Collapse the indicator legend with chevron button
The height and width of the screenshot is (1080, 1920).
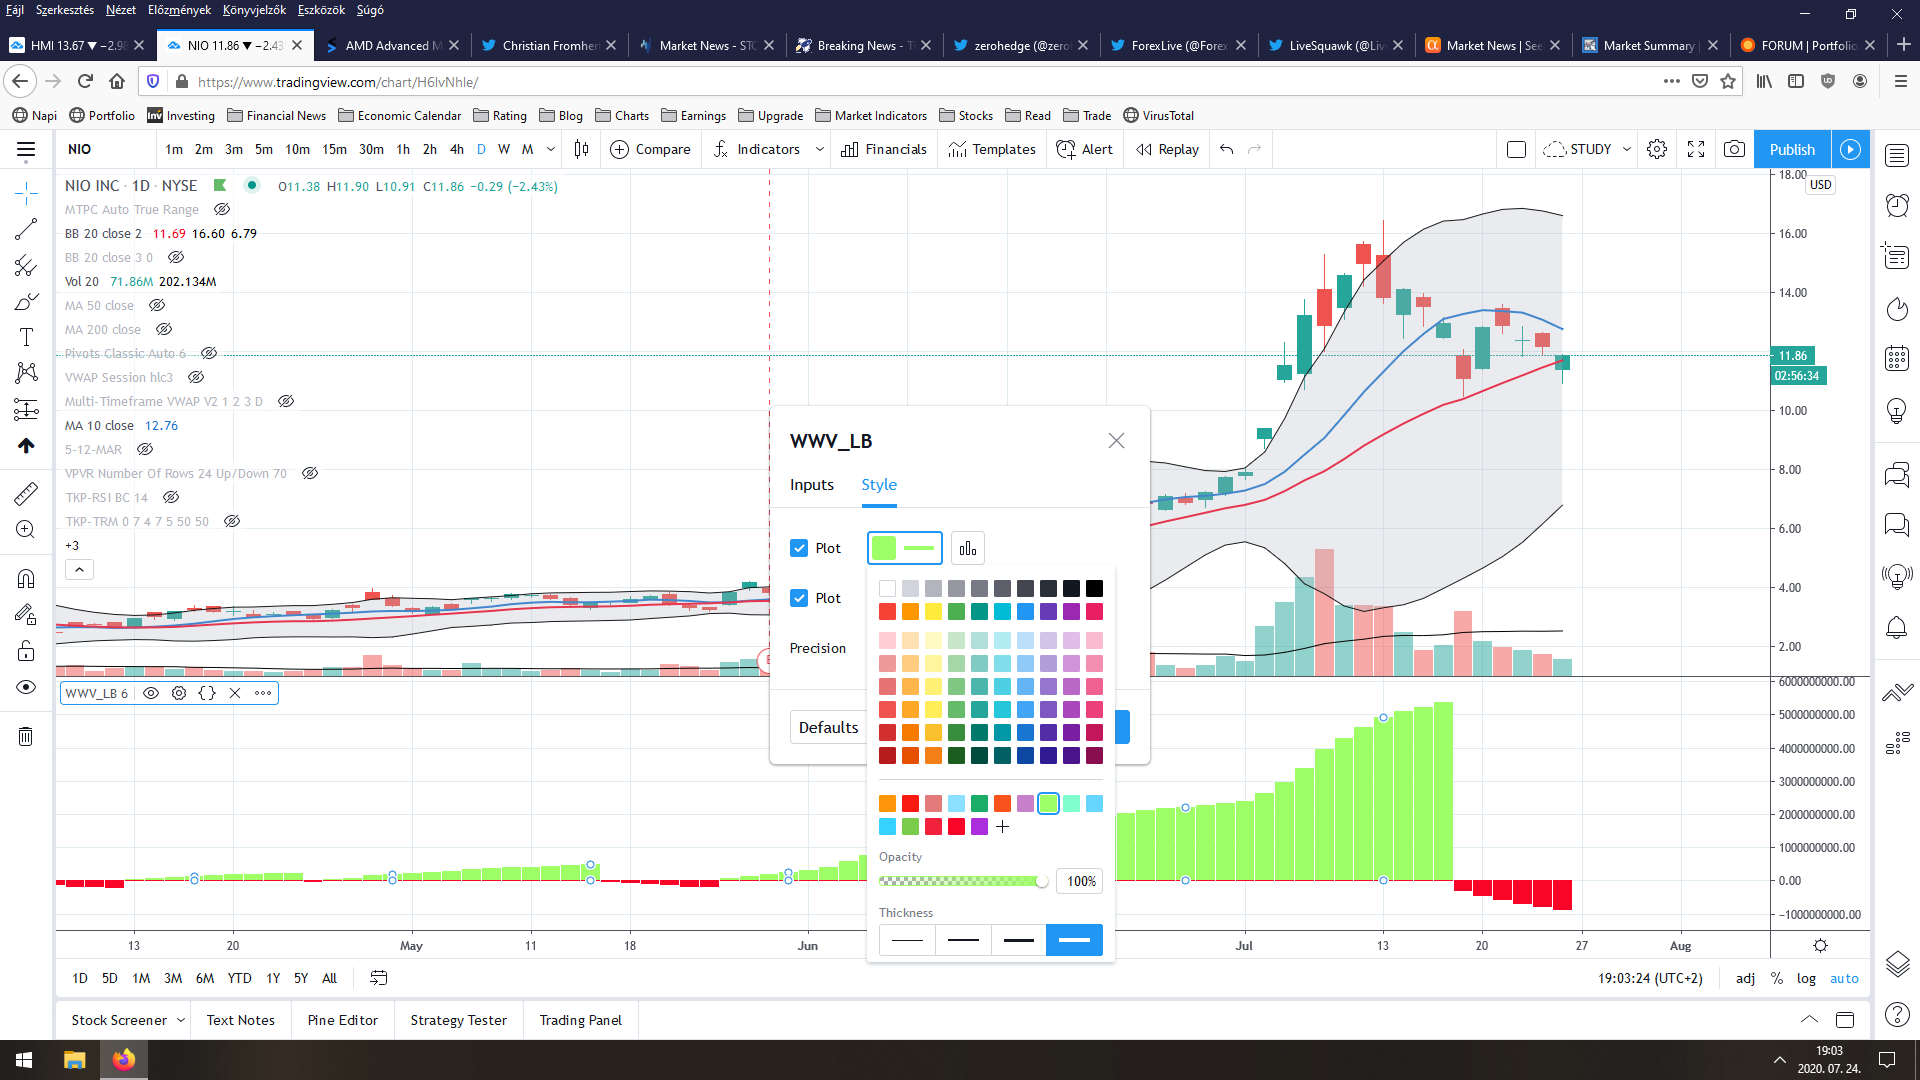80,570
